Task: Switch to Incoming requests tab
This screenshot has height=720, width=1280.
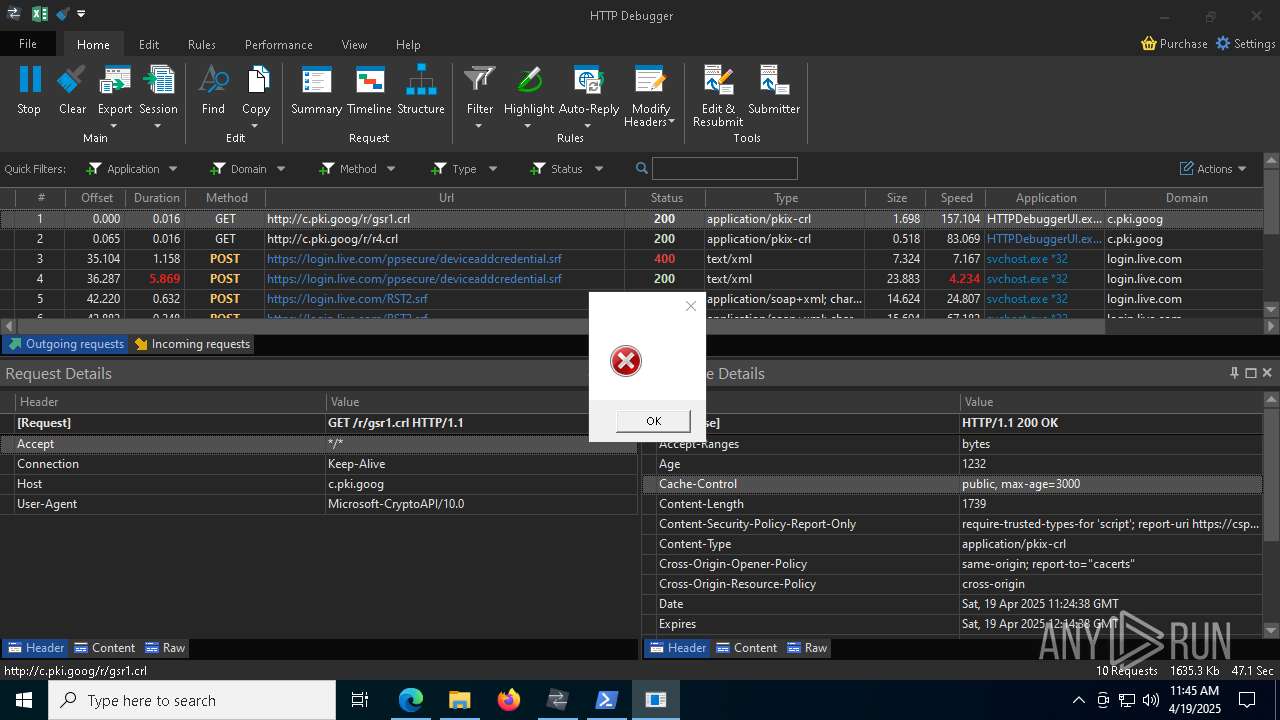Action: point(192,344)
